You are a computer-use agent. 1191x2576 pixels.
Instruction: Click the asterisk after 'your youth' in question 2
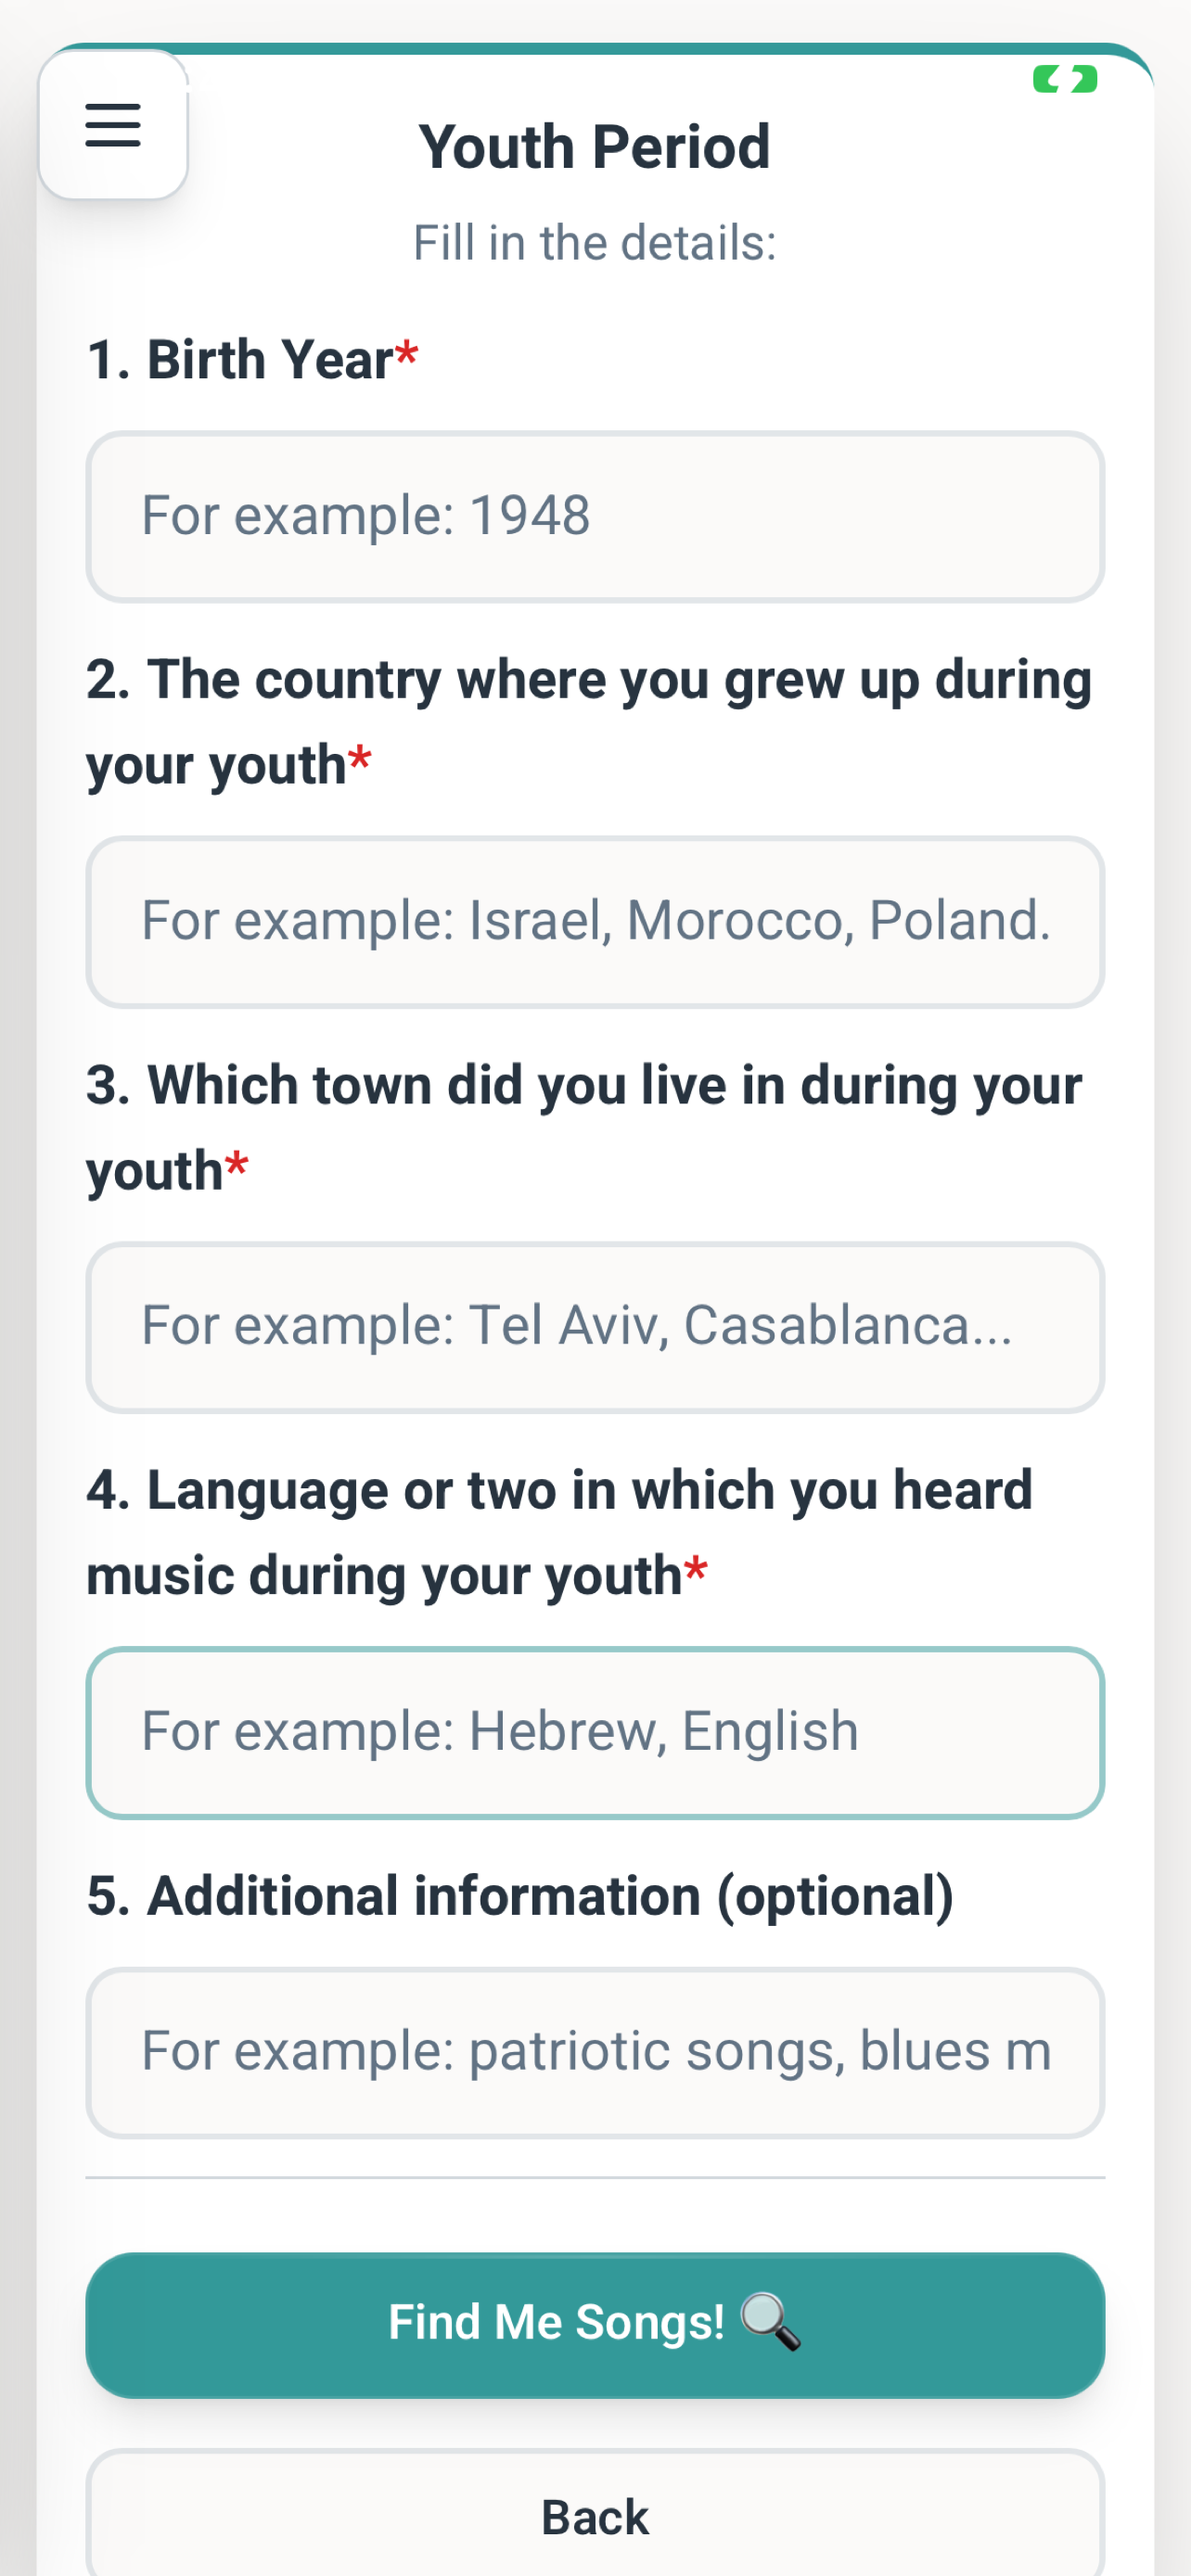tap(360, 761)
